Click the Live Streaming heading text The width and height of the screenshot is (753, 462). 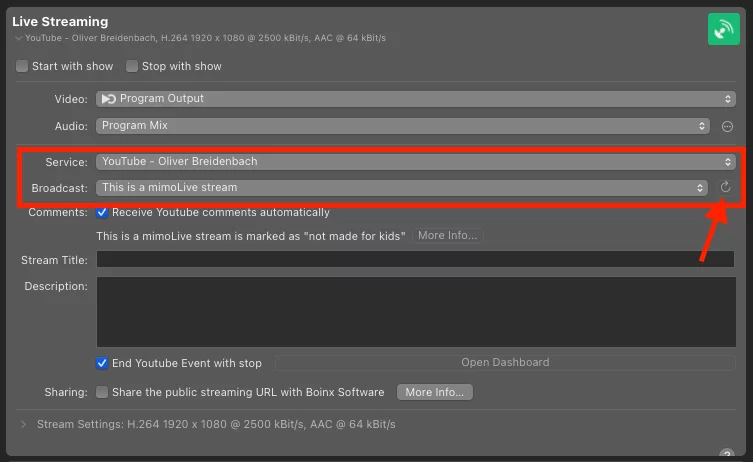(60, 22)
